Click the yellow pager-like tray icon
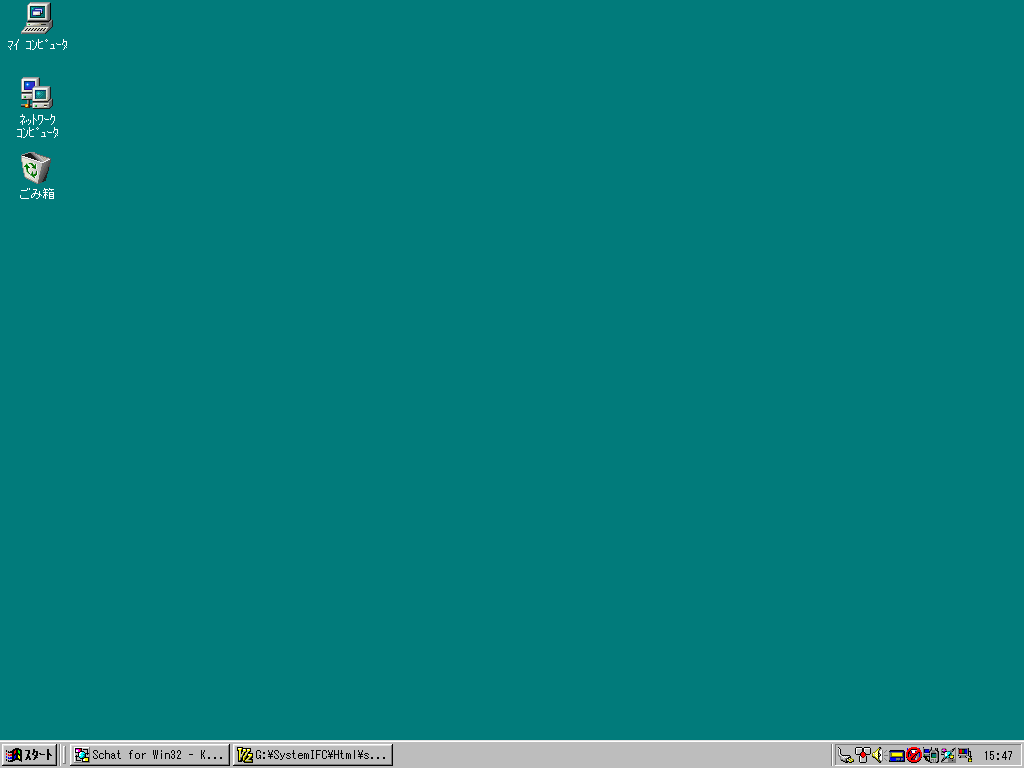The height and width of the screenshot is (768, 1024). (897, 756)
